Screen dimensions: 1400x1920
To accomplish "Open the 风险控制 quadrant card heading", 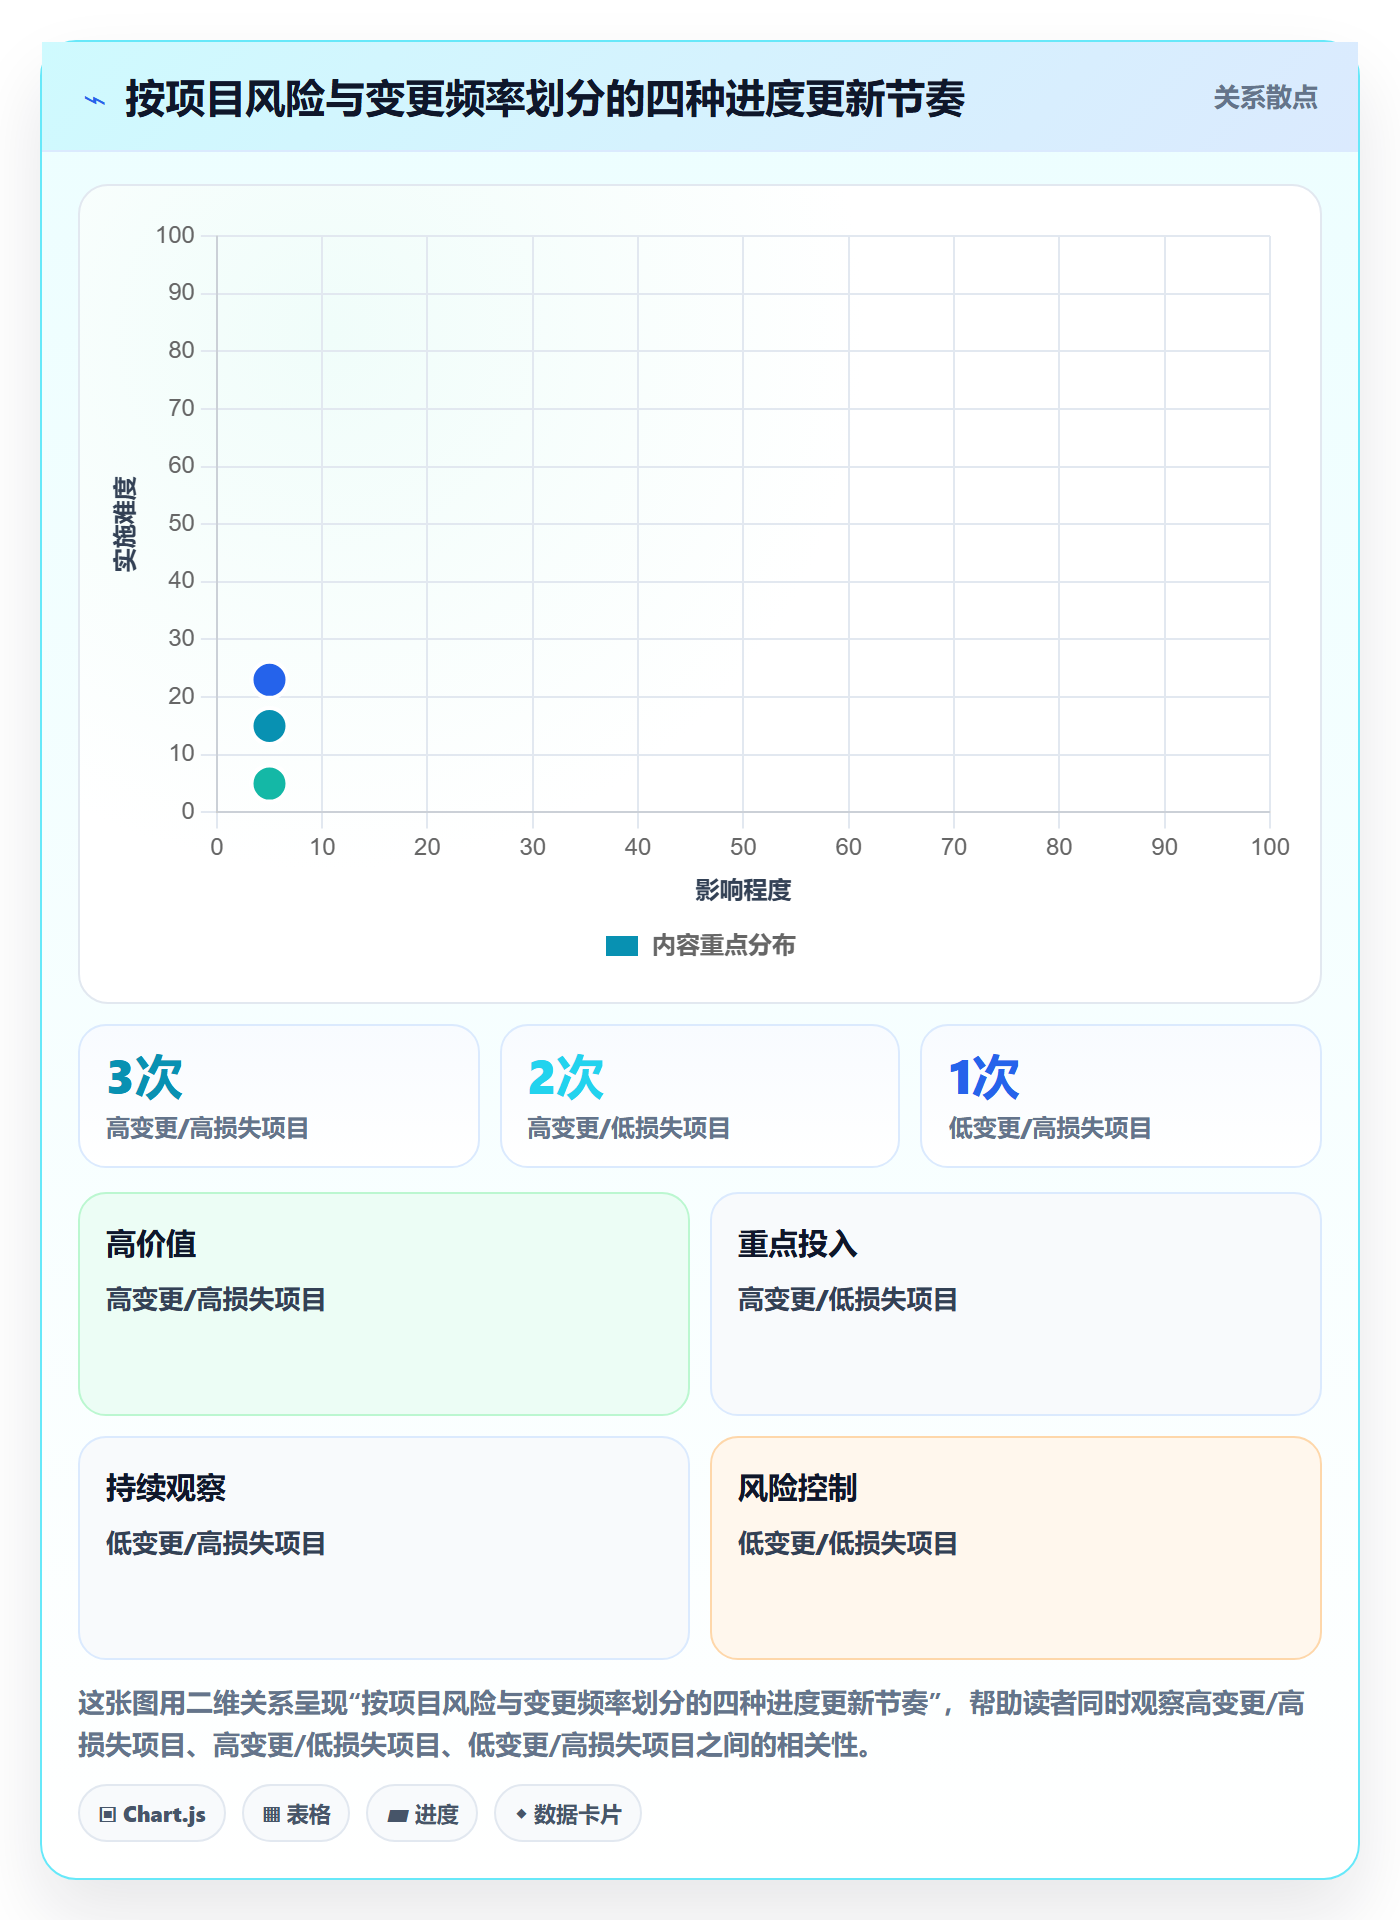I will [x=798, y=1488].
